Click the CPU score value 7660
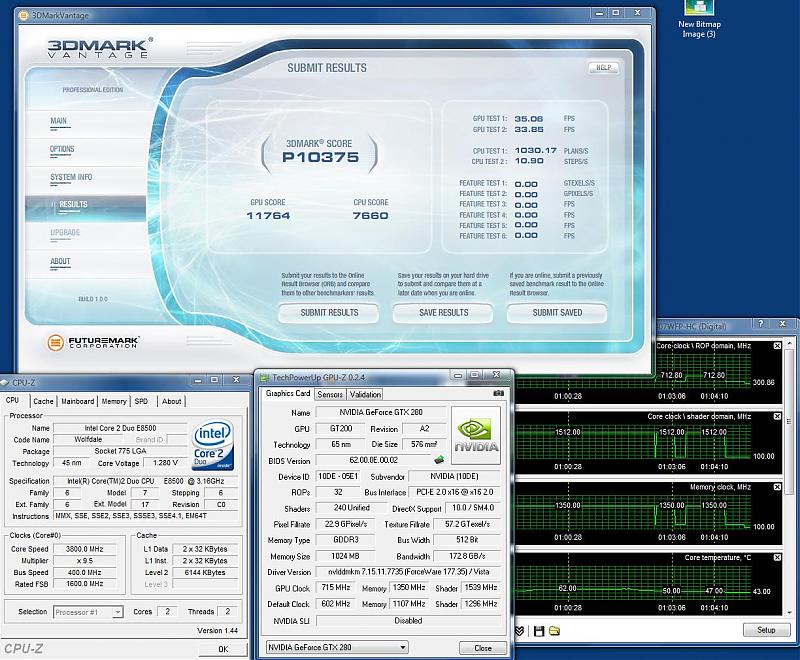 pos(370,216)
